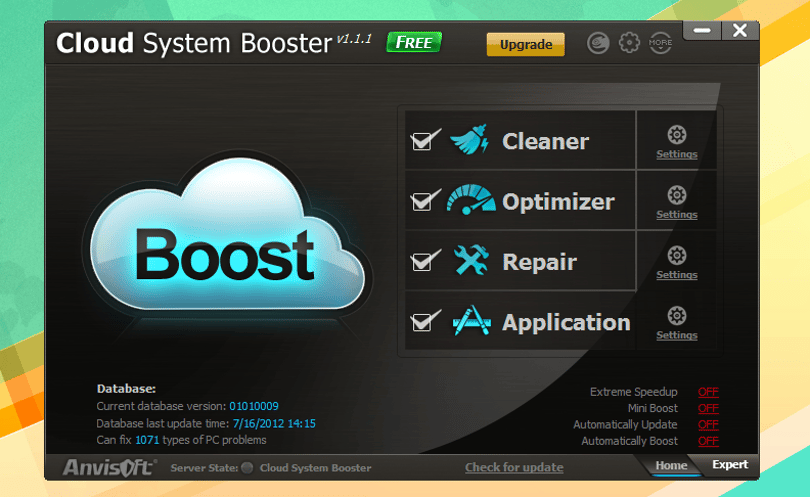
Task: Click Check for update link
Action: pyautogui.click(x=514, y=468)
